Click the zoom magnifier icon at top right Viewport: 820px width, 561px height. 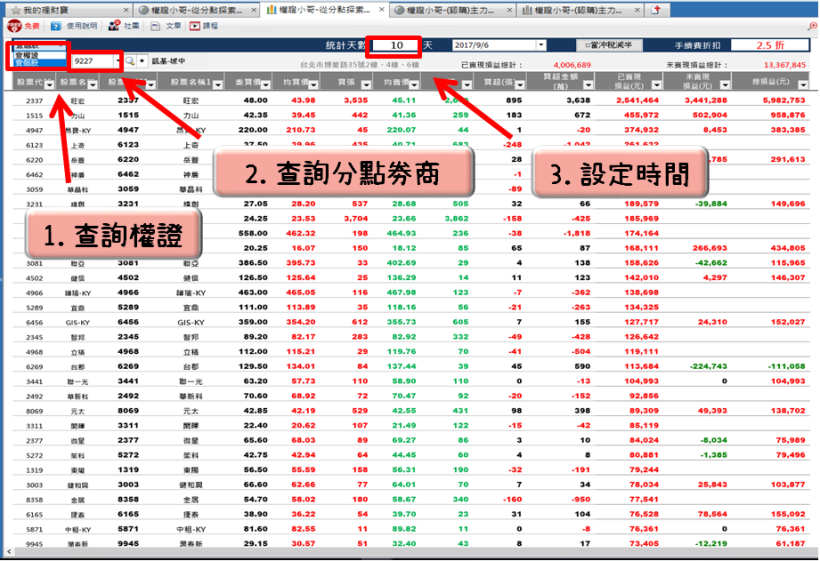coord(812,26)
